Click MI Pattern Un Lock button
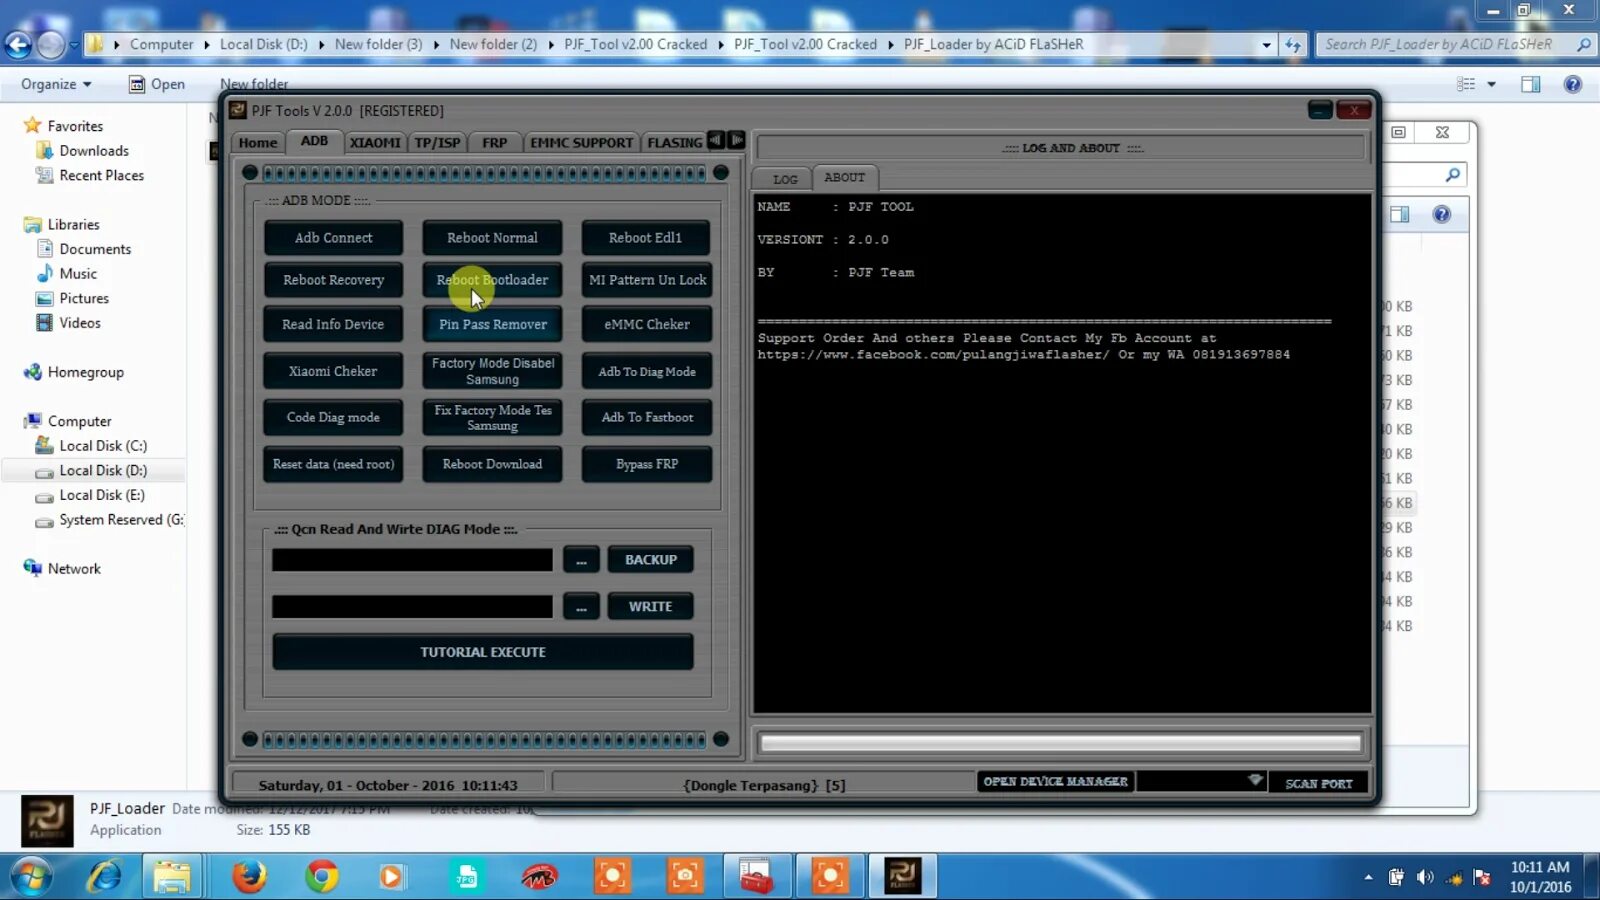 click(x=647, y=280)
